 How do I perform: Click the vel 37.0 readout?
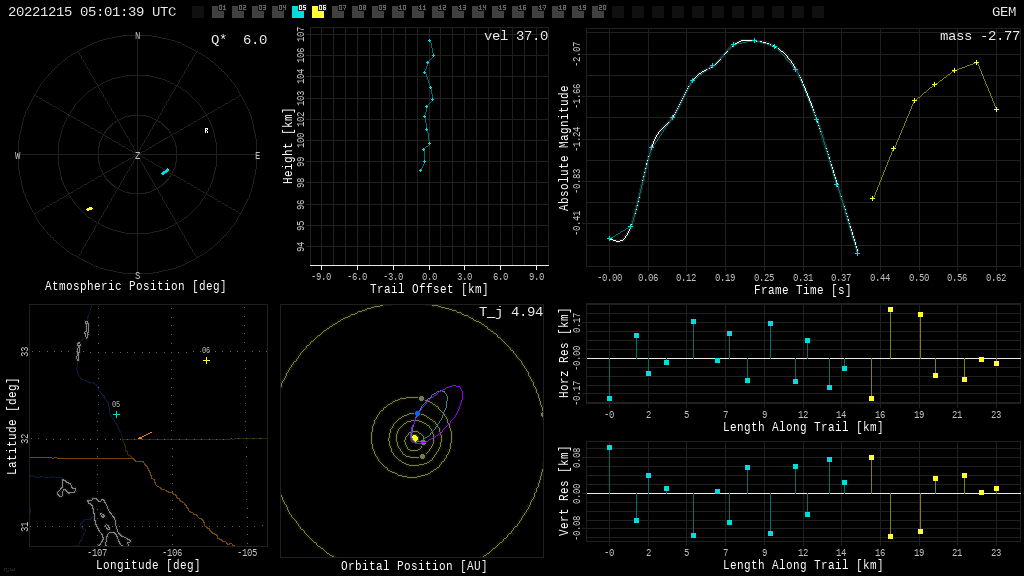(x=516, y=36)
